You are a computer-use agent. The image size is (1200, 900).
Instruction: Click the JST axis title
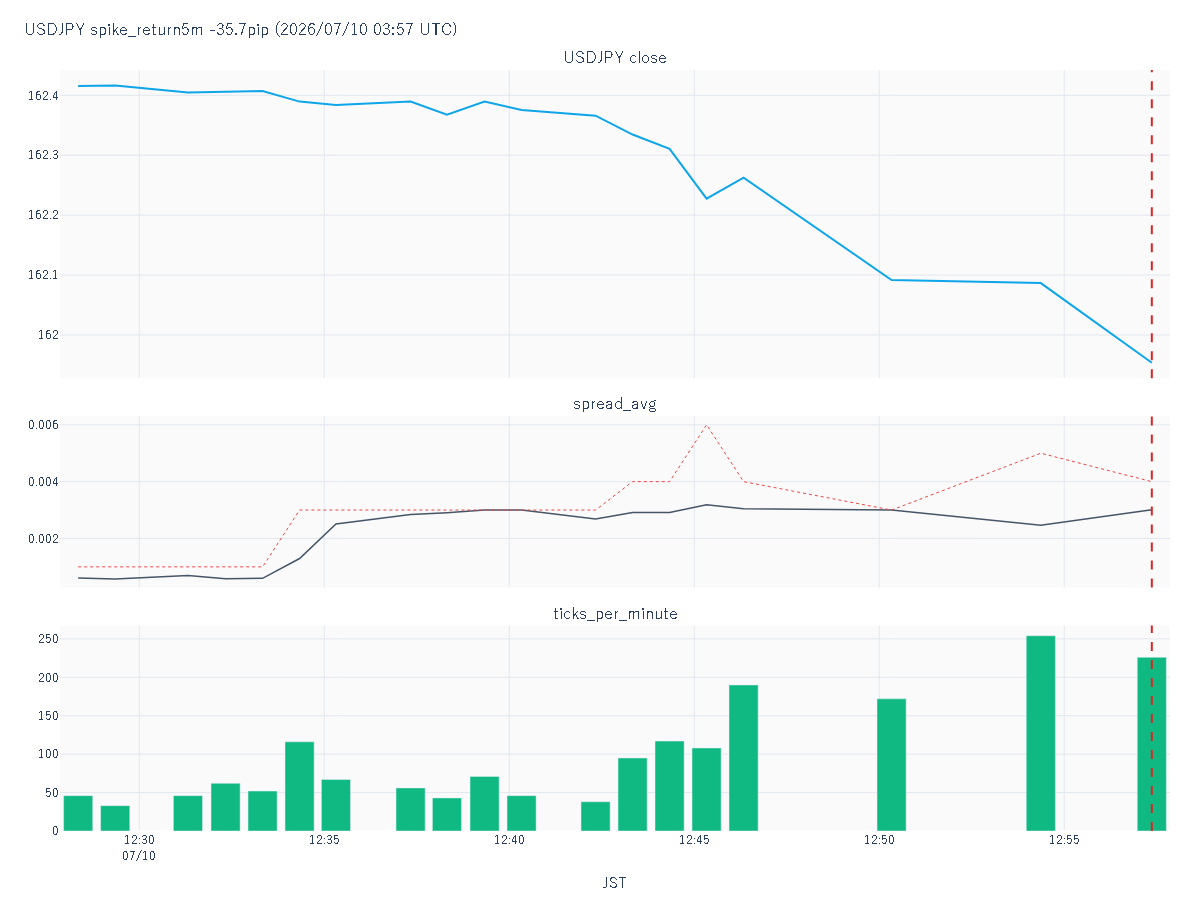coord(615,883)
